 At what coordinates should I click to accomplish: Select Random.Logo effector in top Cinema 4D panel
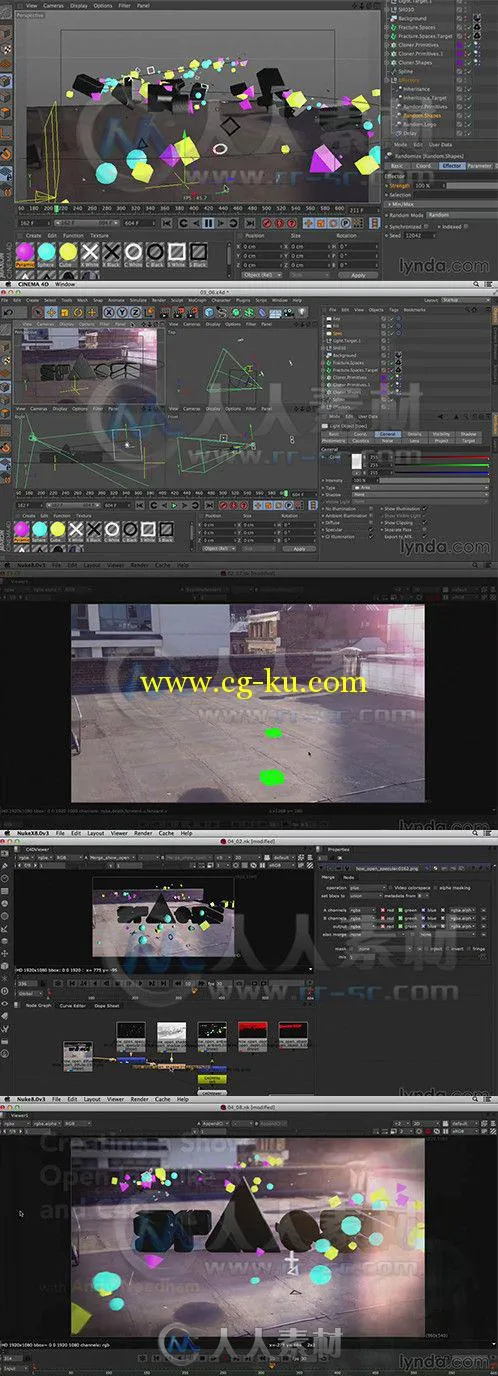tap(420, 124)
